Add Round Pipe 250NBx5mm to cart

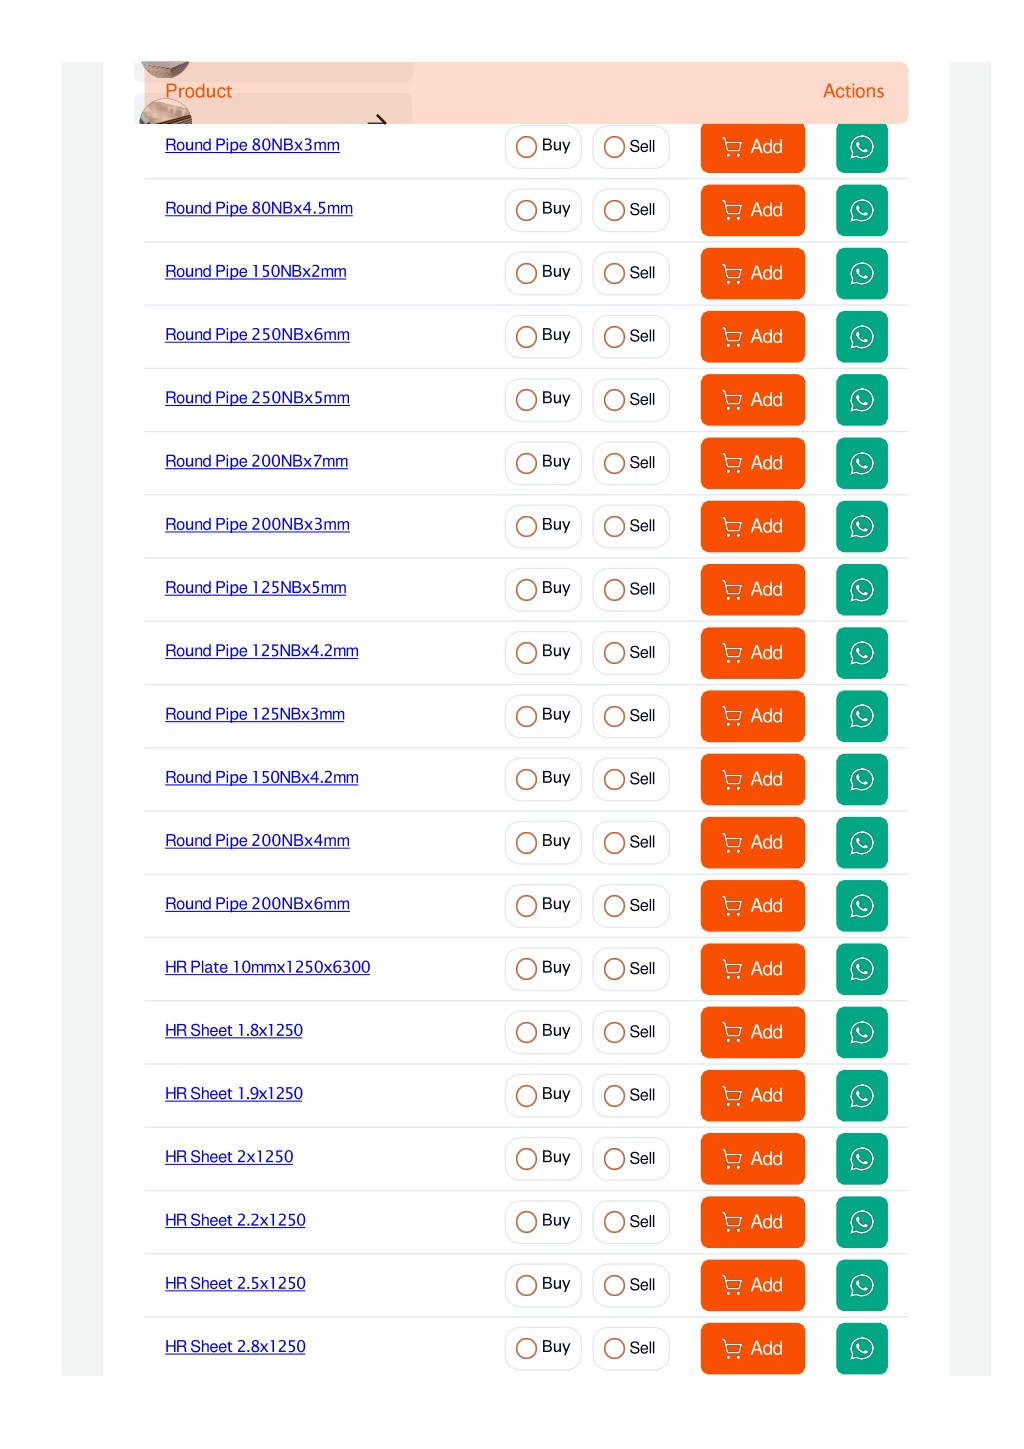point(753,400)
